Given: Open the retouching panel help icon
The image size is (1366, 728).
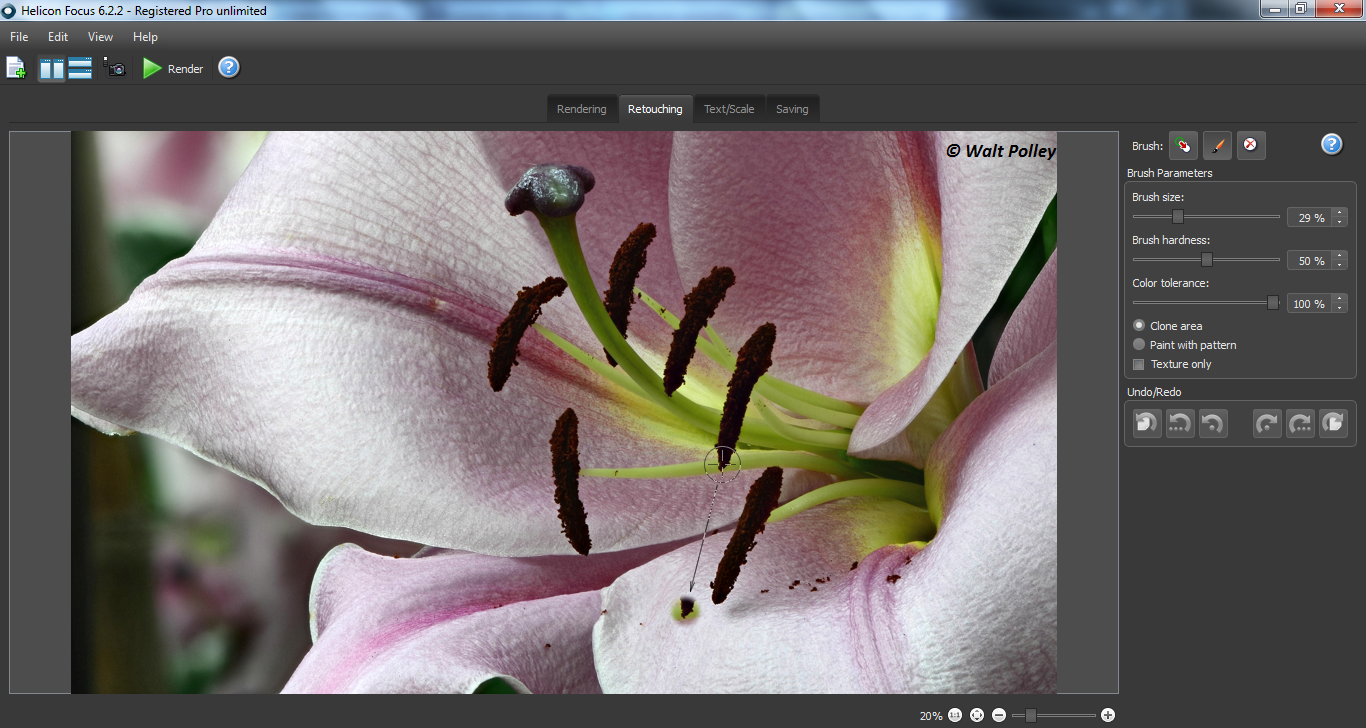Looking at the screenshot, I should click(1331, 144).
